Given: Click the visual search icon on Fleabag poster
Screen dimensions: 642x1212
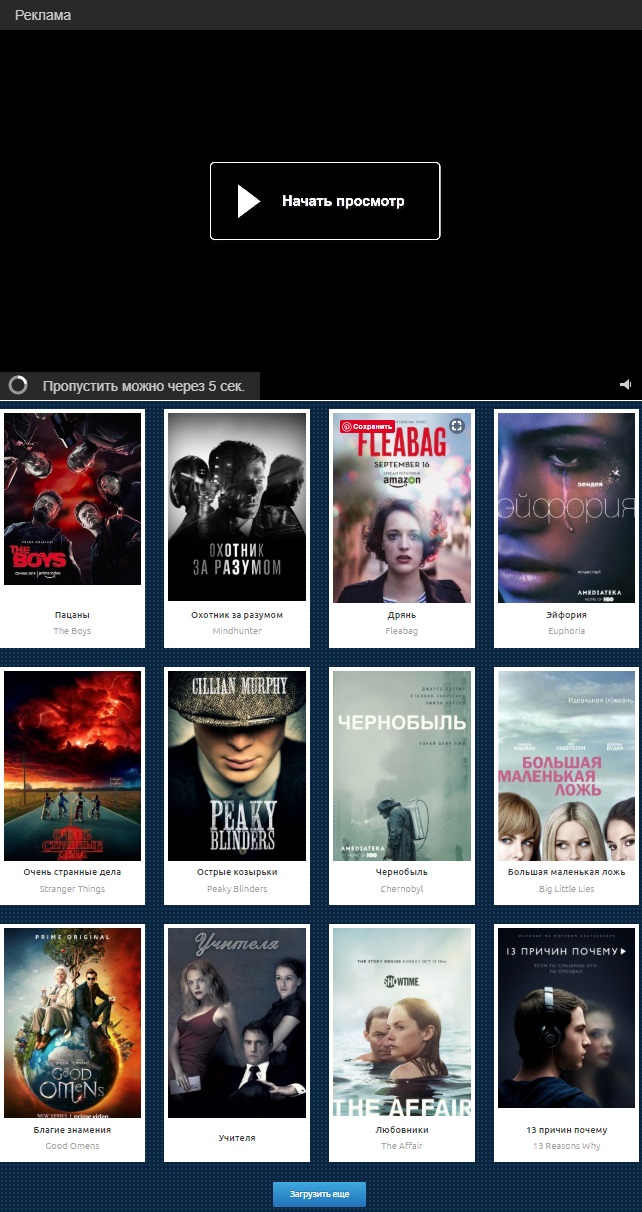Looking at the screenshot, I should coord(457,426).
